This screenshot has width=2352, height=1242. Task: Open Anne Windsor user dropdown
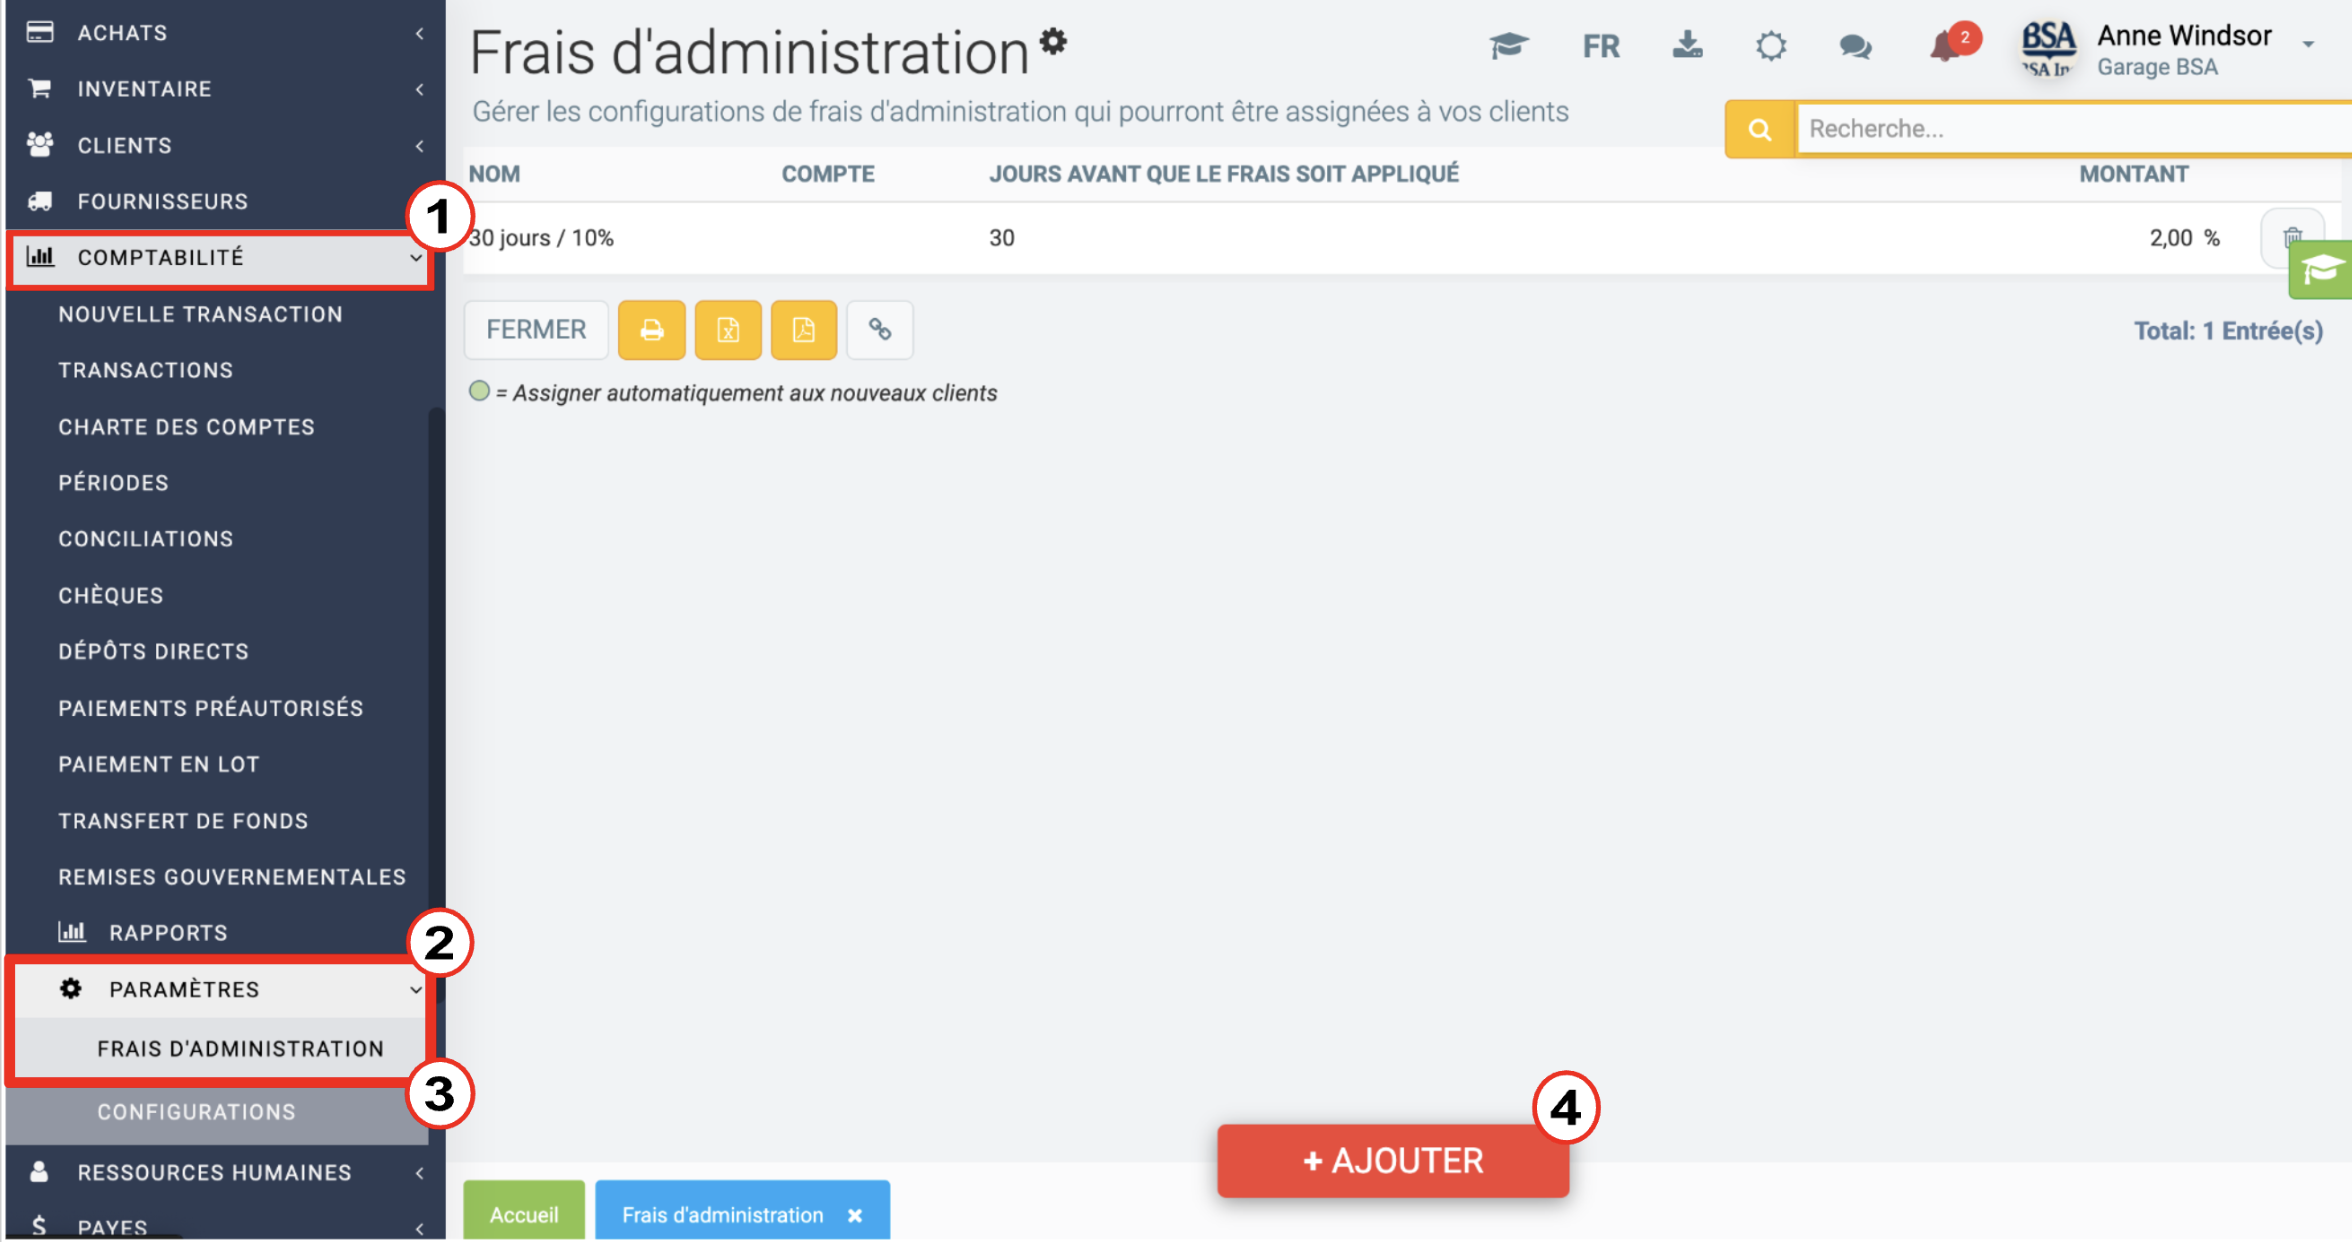(x=2308, y=45)
